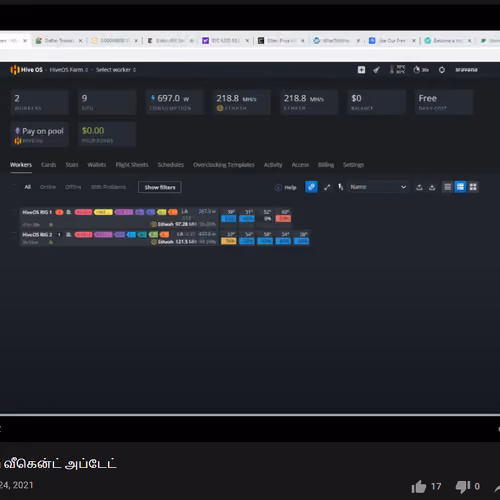Click the download/import icon
500x500 pixels.
(432, 187)
